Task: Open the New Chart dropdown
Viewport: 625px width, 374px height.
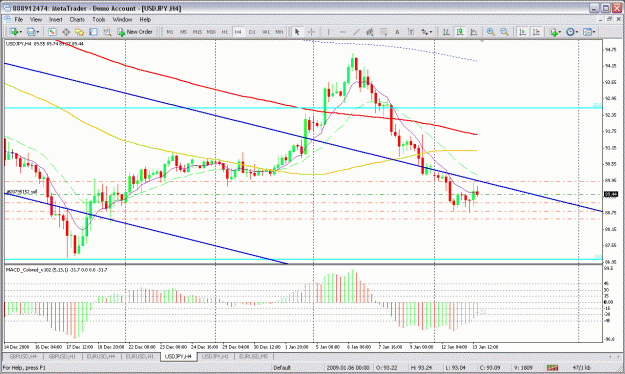Action: [x=16, y=32]
